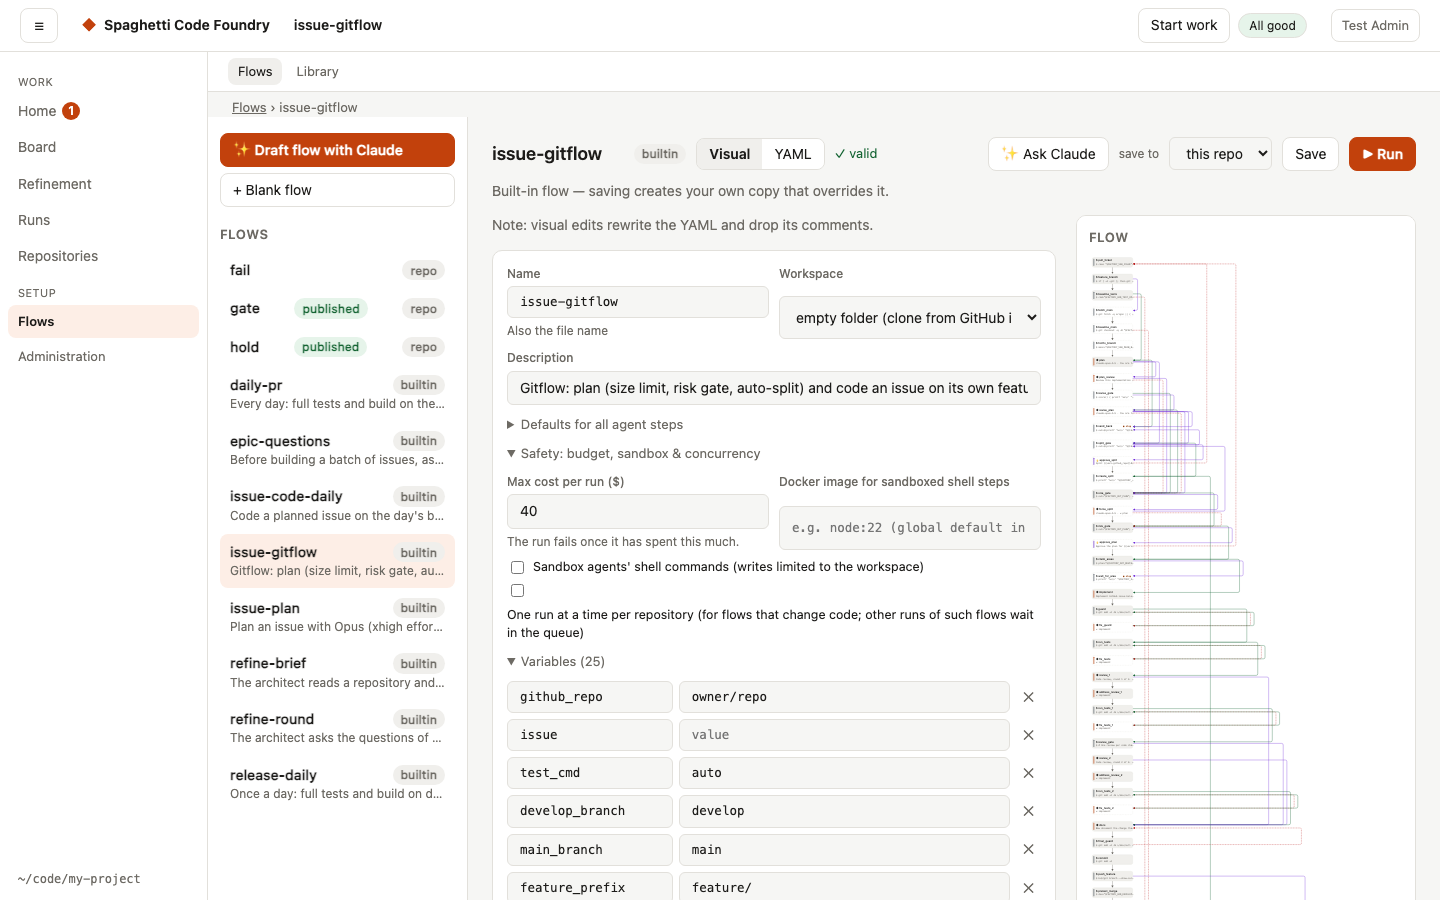
Task: Edit the Description field
Action: pyautogui.click(x=774, y=388)
